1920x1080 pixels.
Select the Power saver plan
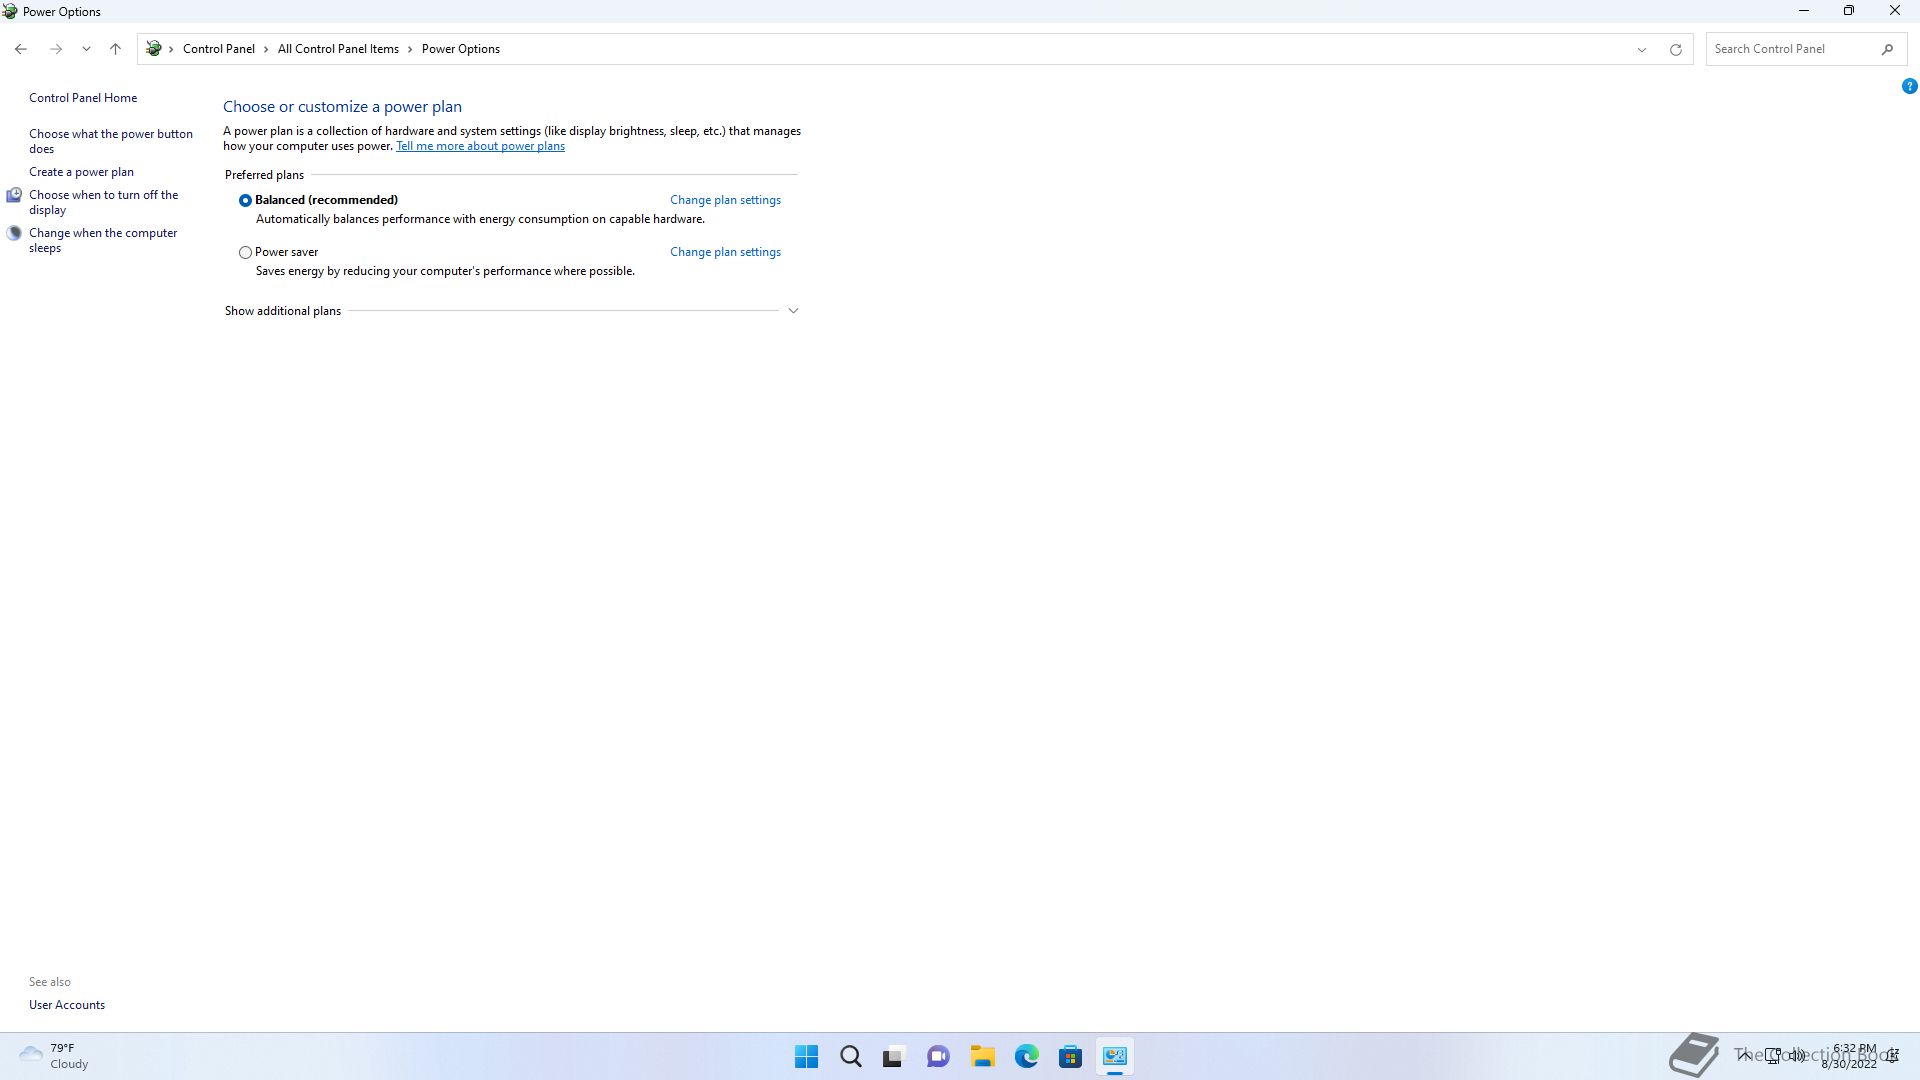(x=245, y=253)
